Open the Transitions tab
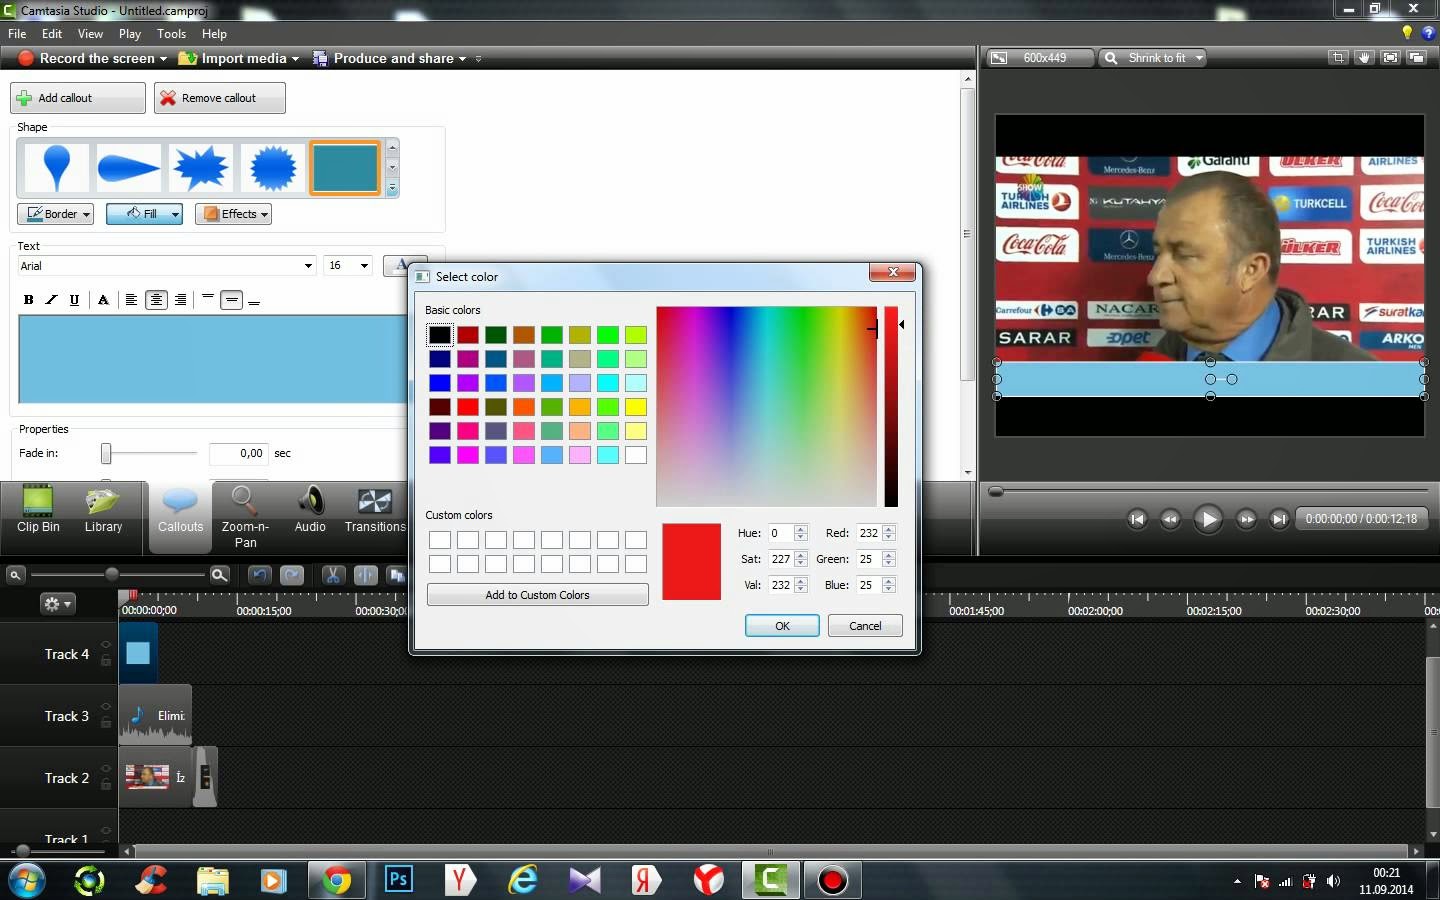This screenshot has width=1440, height=900. pos(375,508)
